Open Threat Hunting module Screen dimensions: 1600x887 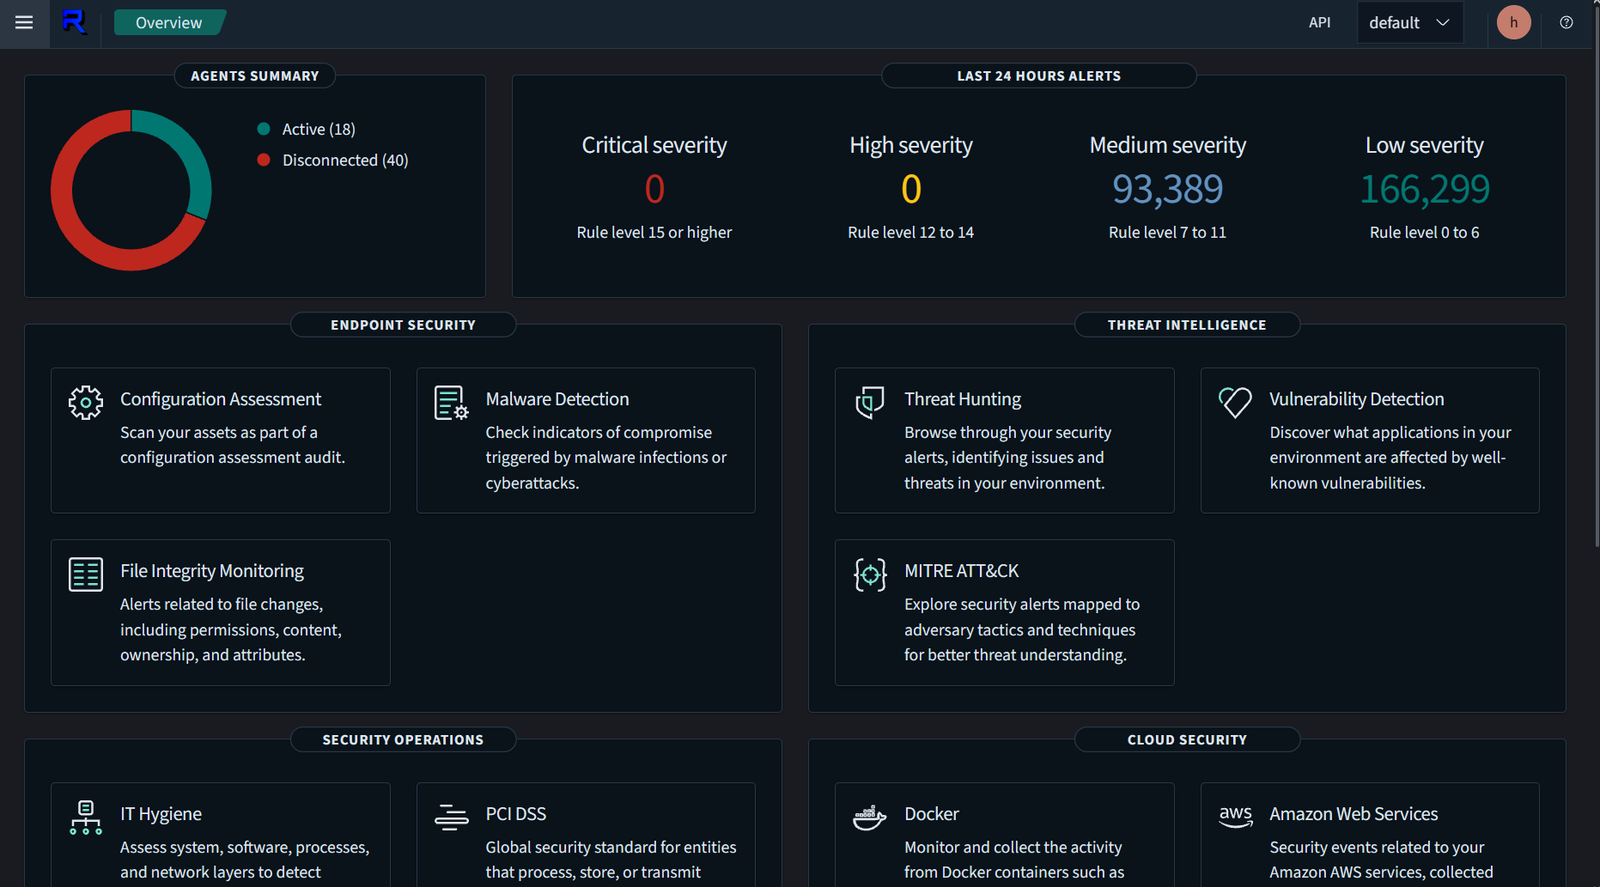coord(1004,440)
